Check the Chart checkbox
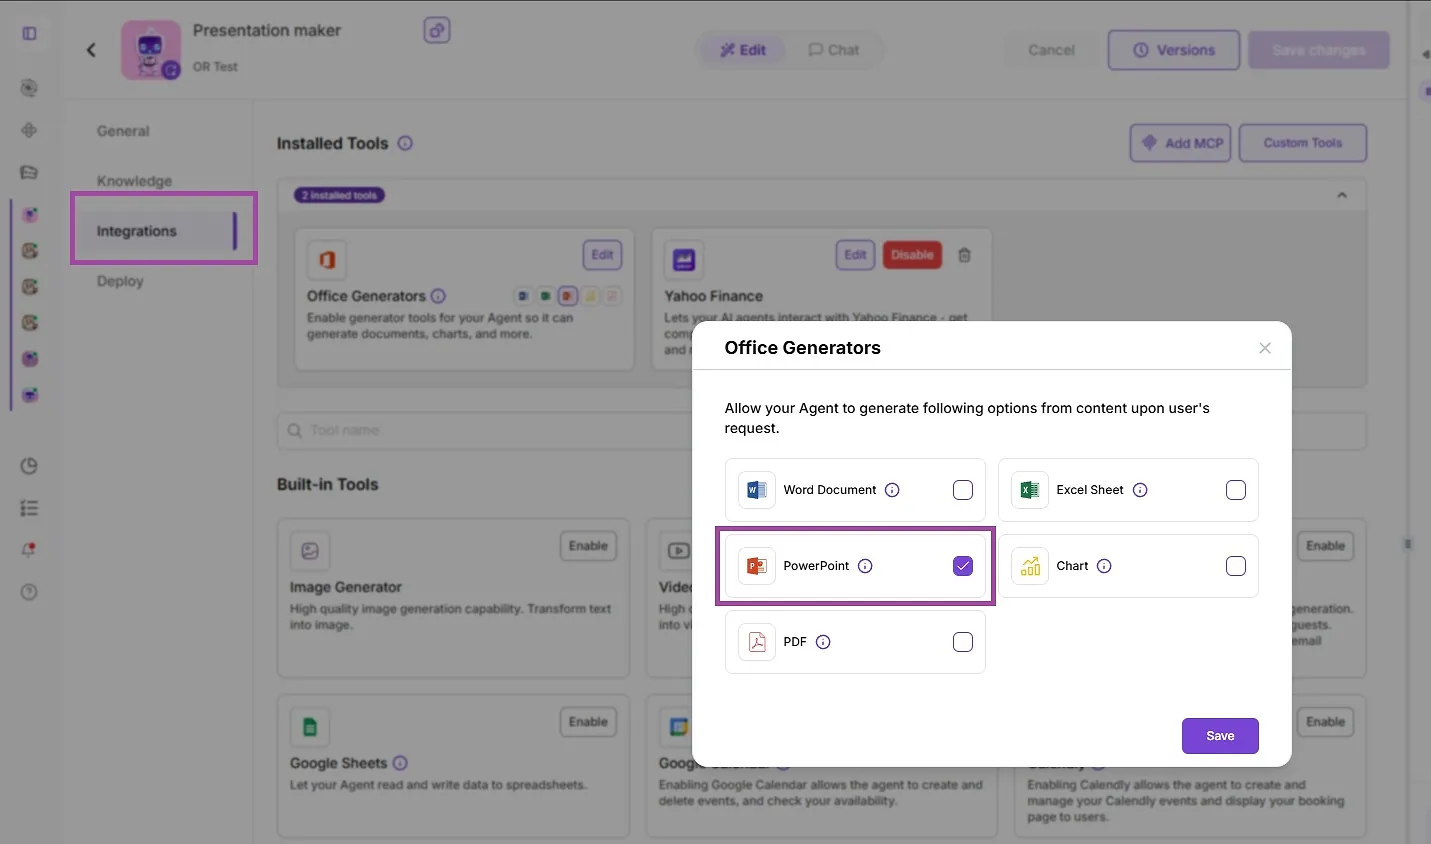Viewport: 1431px width, 844px height. [x=1236, y=566]
